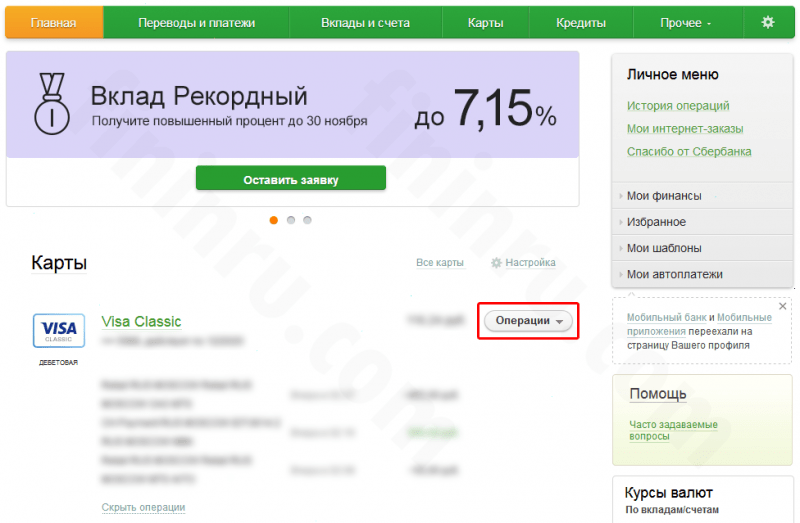The image size is (800, 523).
Task: Click the Оставить заявку button
Action: pos(291,178)
